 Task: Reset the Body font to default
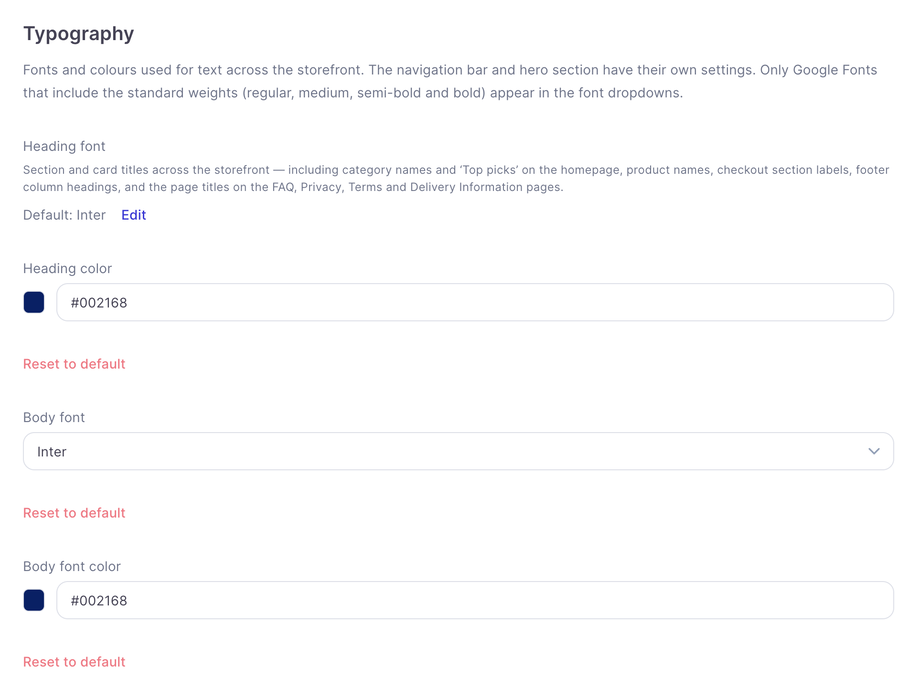coord(74,513)
